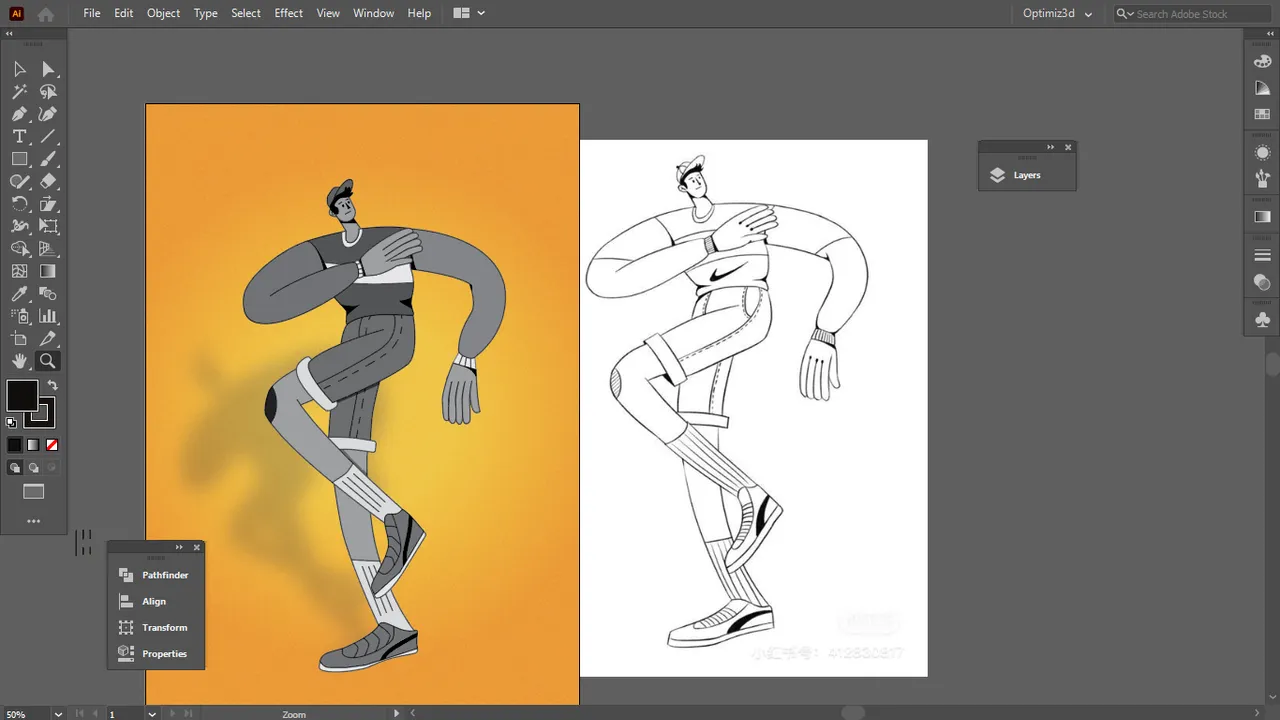Select the Perspective Grid tool
The height and width of the screenshot is (720, 1280).
[x=47, y=249]
